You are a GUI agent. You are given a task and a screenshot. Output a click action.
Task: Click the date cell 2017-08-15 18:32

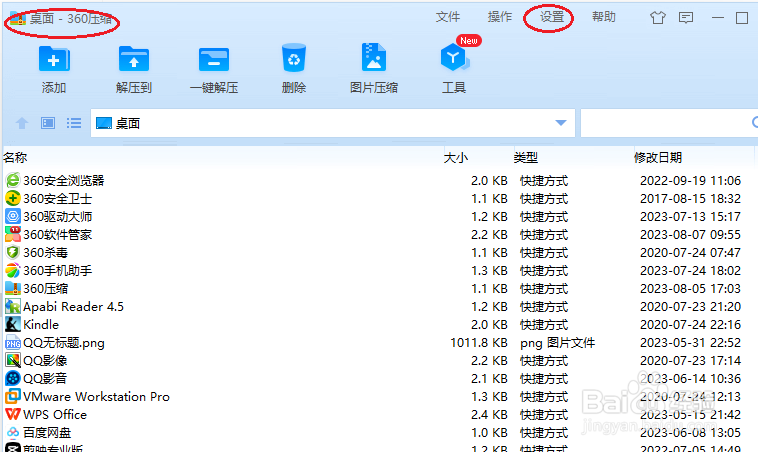tap(690, 198)
